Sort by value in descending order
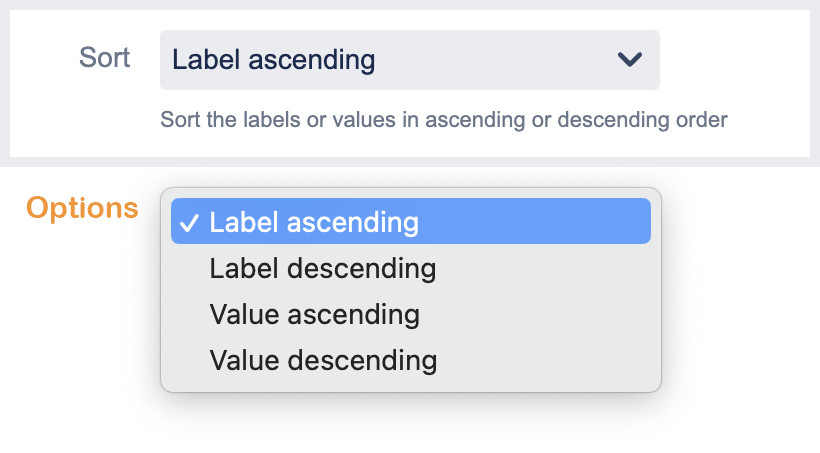Screen dimensions: 820x453 [x=323, y=360]
